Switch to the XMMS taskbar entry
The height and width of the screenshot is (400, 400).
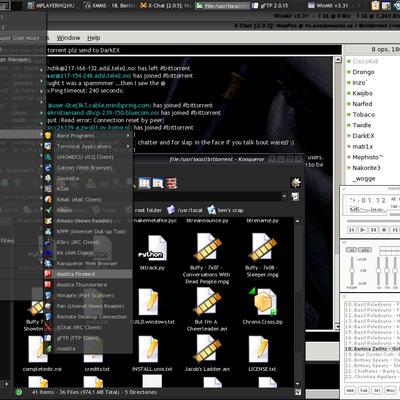[110, 6]
